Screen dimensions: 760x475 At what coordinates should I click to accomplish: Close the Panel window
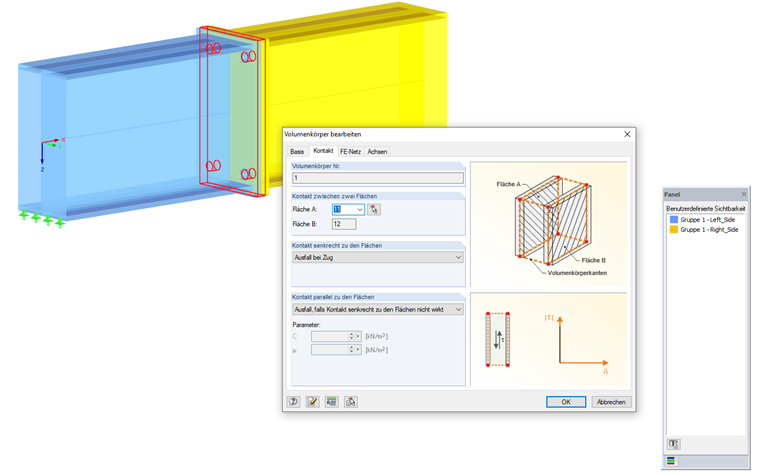pyautogui.click(x=744, y=194)
